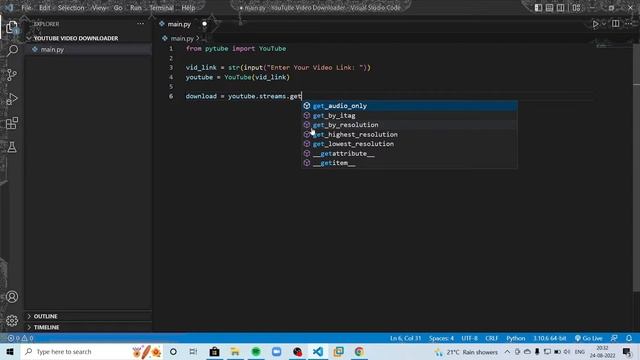Open the Extensions view

coord(12,123)
